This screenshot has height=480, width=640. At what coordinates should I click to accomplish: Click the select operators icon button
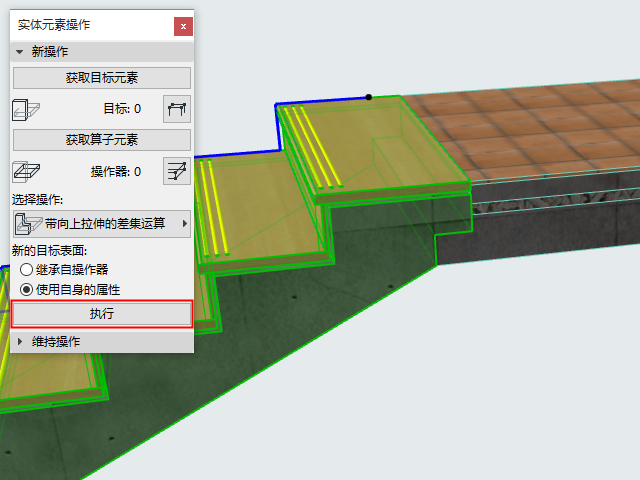(177, 171)
